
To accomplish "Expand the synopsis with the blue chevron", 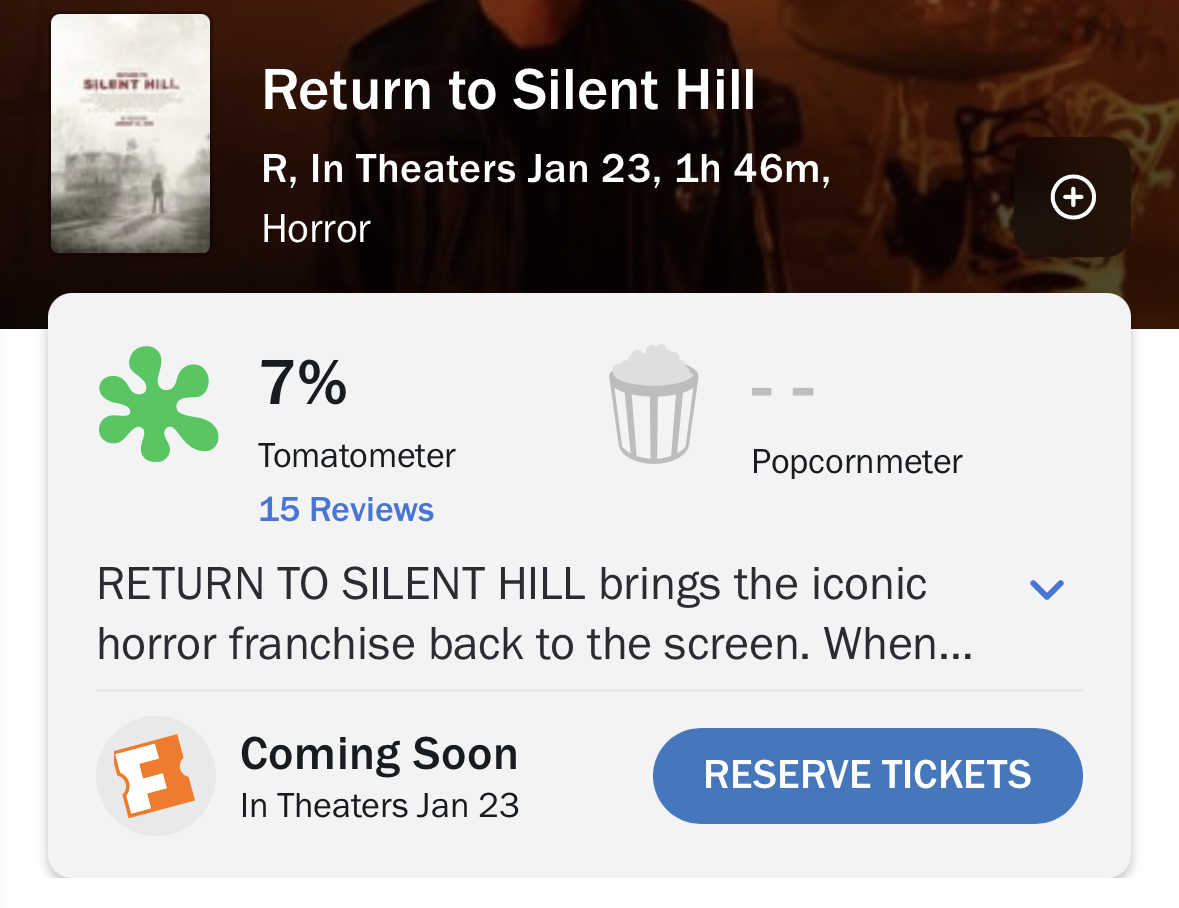I will tap(1046, 589).
